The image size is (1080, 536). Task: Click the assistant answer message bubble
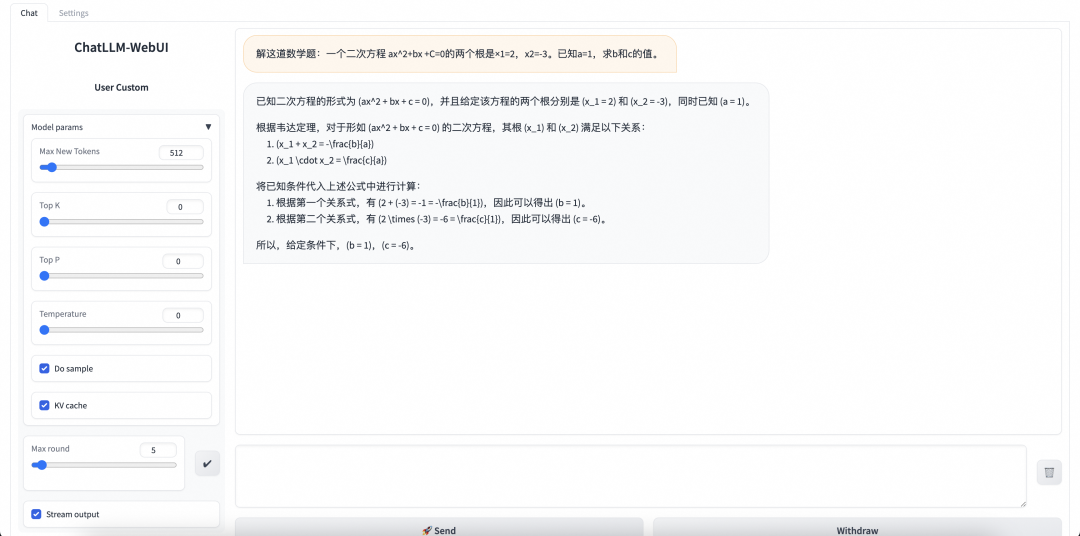coord(506,174)
